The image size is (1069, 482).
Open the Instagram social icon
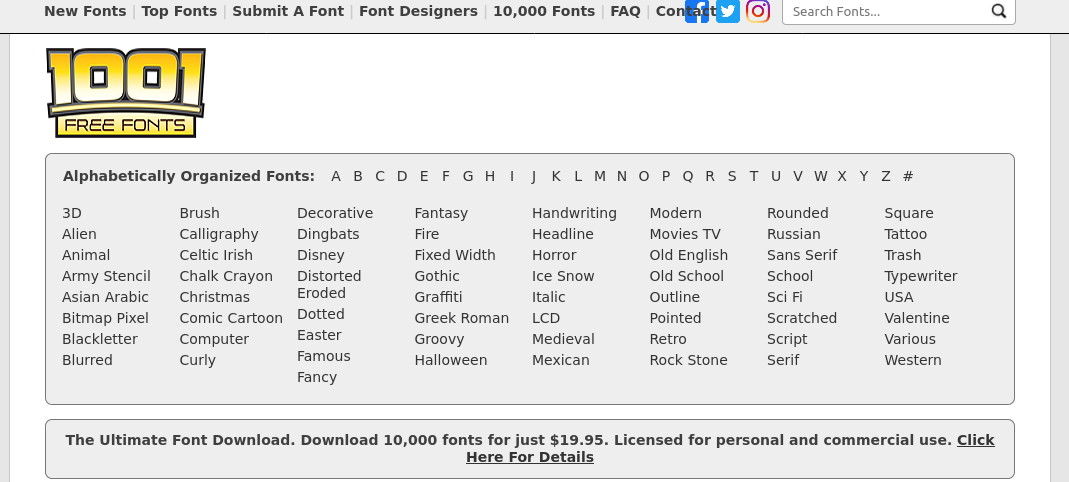(x=758, y=11)
